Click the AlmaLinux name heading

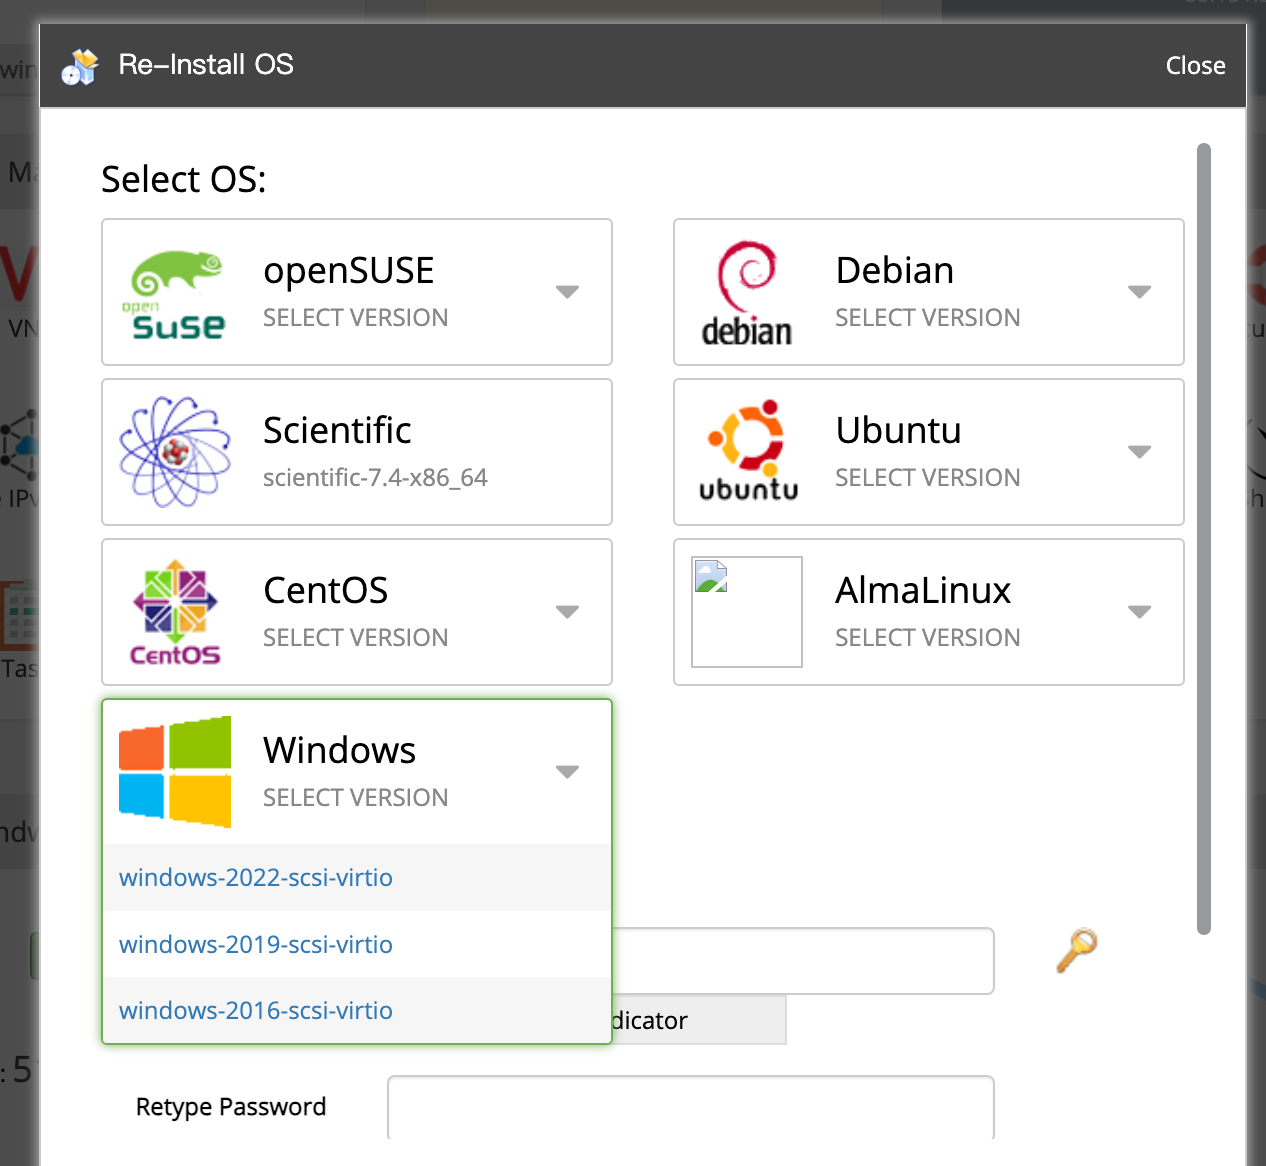tap(923, 590)
